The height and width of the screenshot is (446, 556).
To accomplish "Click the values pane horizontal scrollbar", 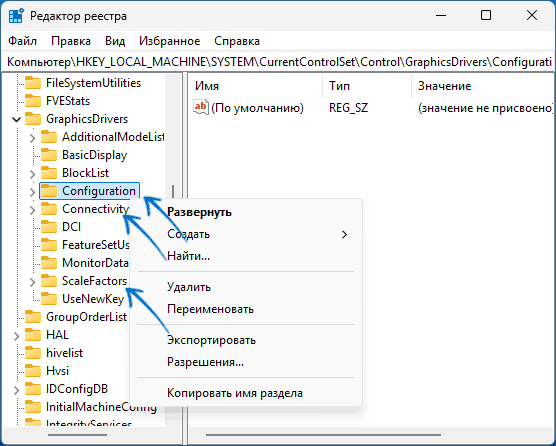I will tap(323, 435).
